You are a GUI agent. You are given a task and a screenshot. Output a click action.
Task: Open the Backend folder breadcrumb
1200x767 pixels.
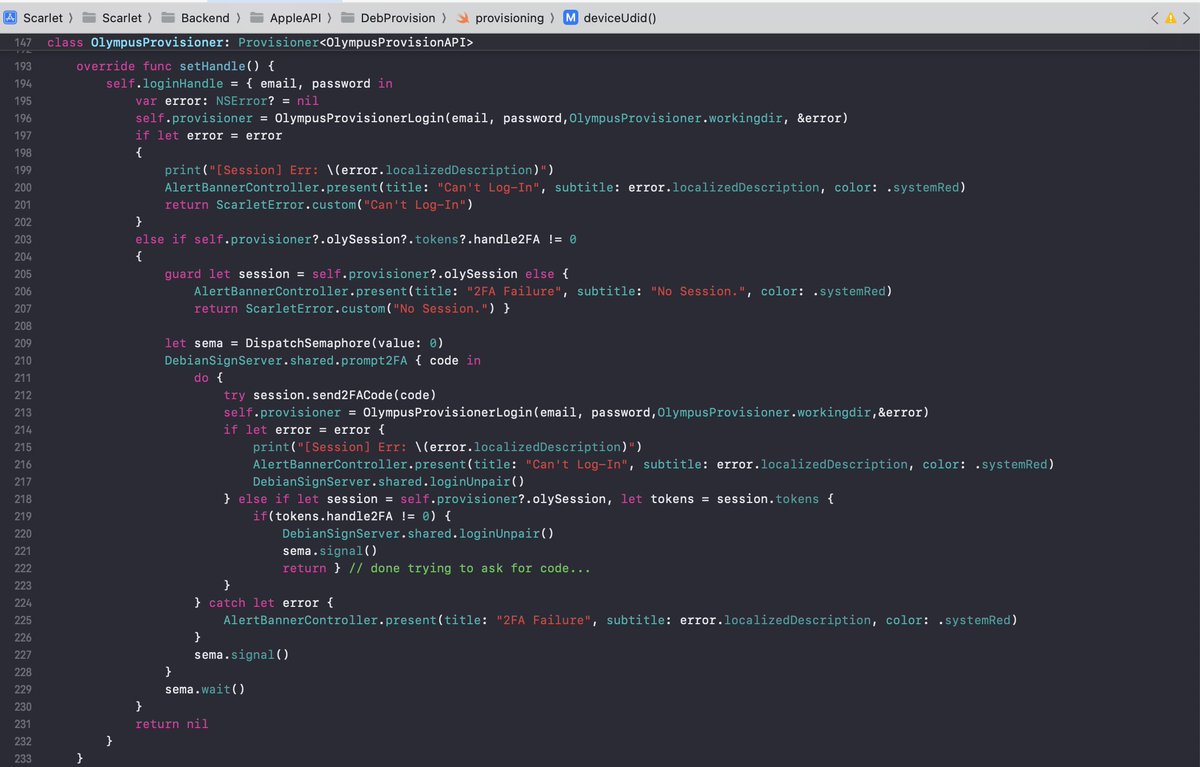[x=194, y=18]
